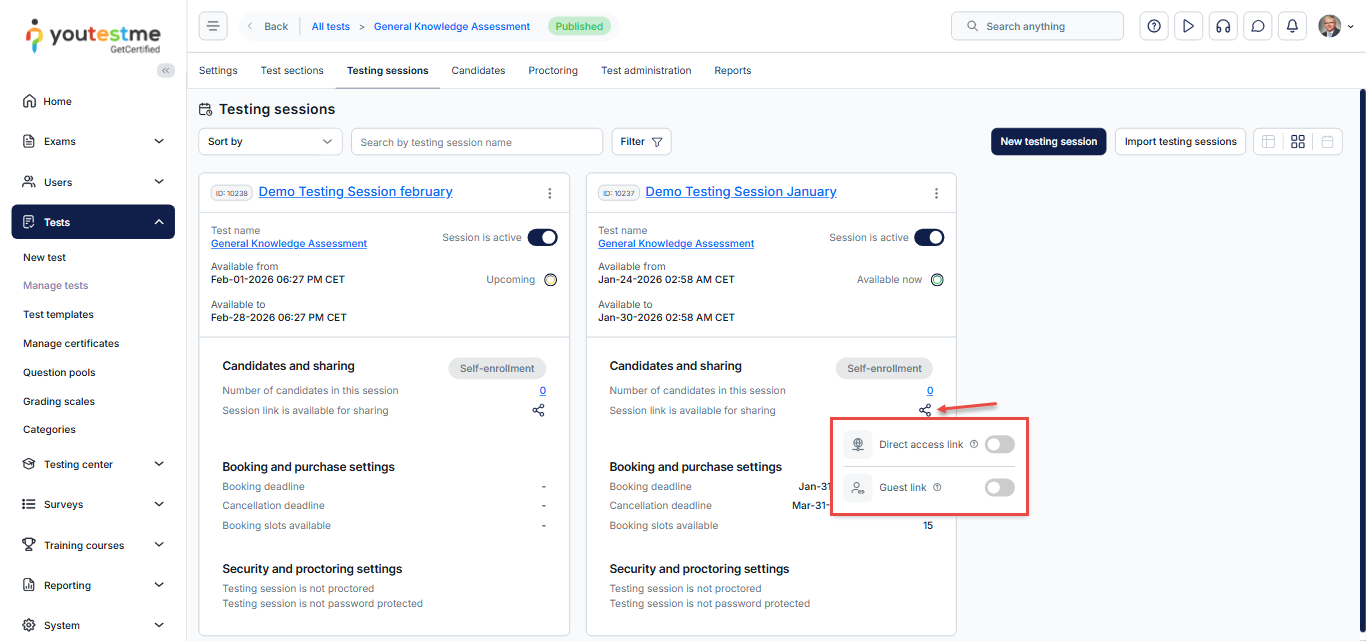This screenshot has height=641, width=1366.
Task: Open the Proctoring tab
Action: point(553,71)
